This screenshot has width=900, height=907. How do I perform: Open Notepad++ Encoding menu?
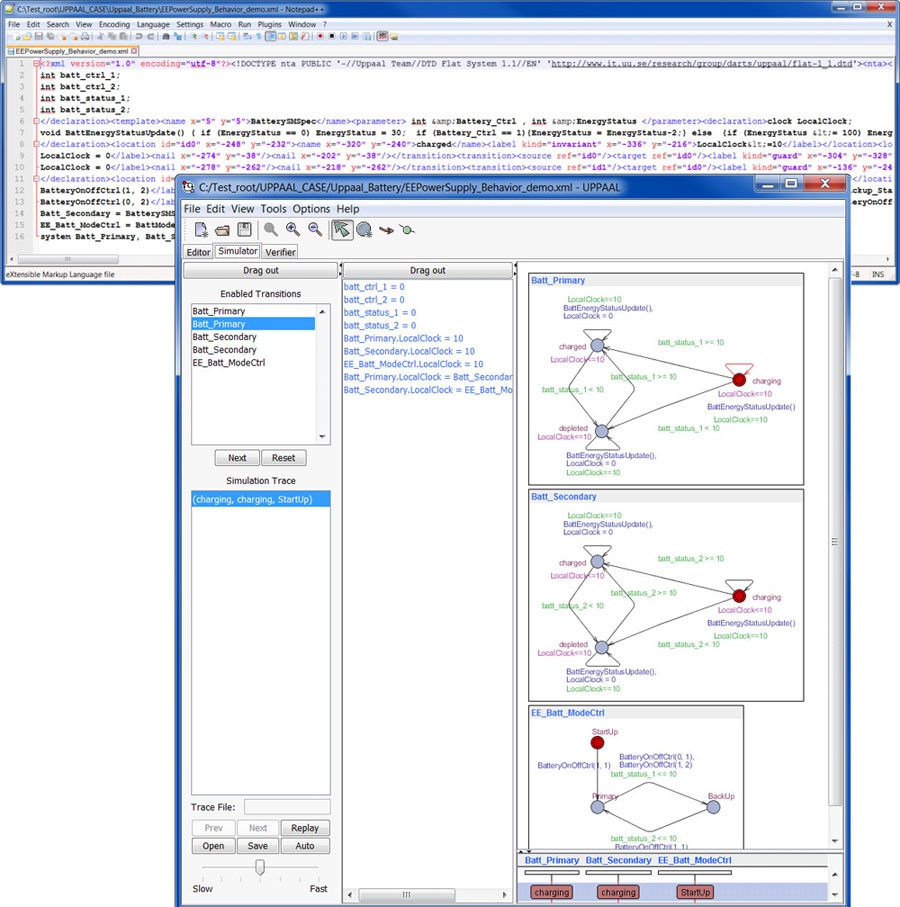(x=114, y=24)
